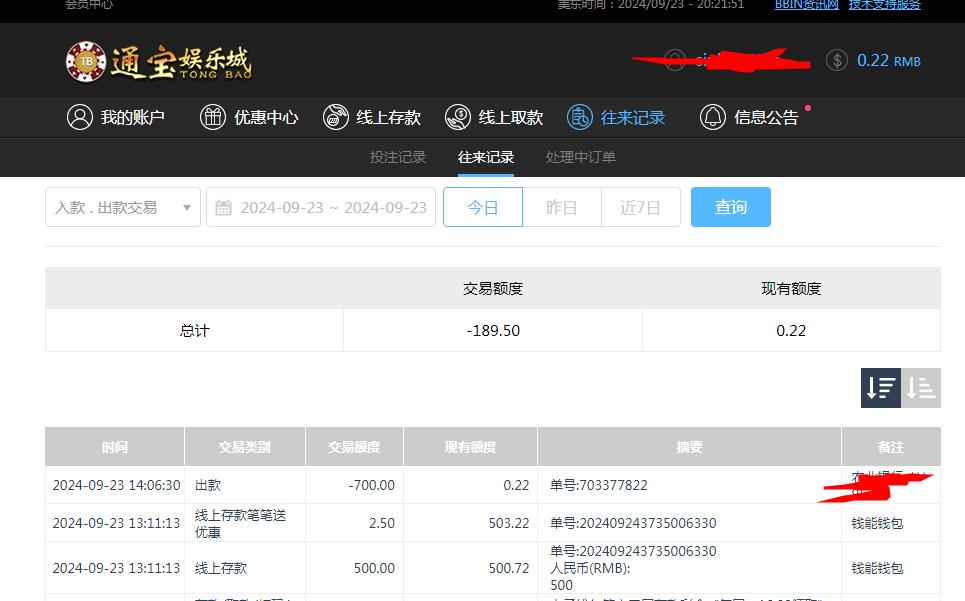Click the descending sort icon
The width and height of the screenshot is (965, 601).
[x=880, y=388]
